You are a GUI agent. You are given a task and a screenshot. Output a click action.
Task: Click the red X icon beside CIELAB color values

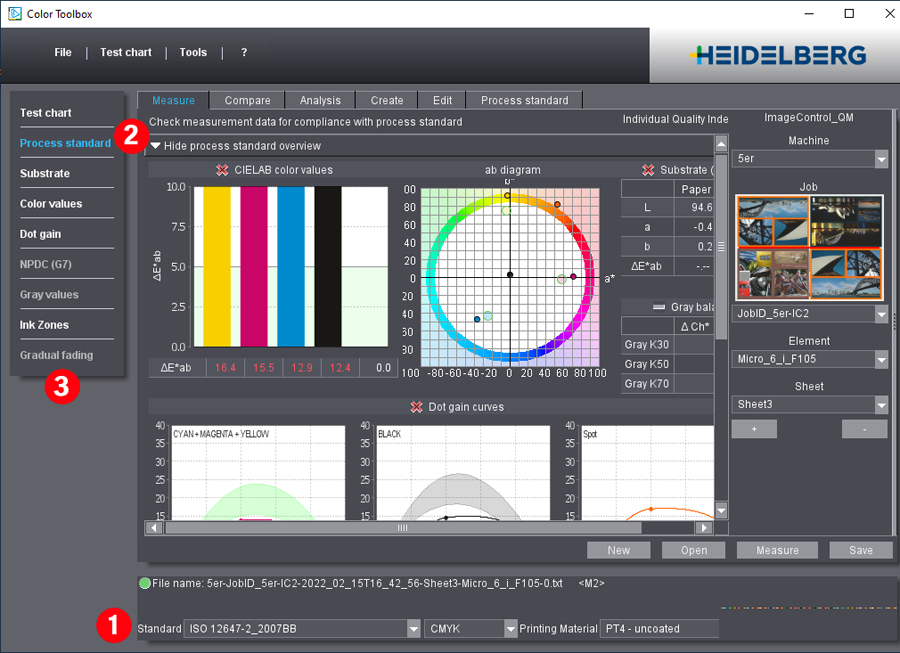222,170
